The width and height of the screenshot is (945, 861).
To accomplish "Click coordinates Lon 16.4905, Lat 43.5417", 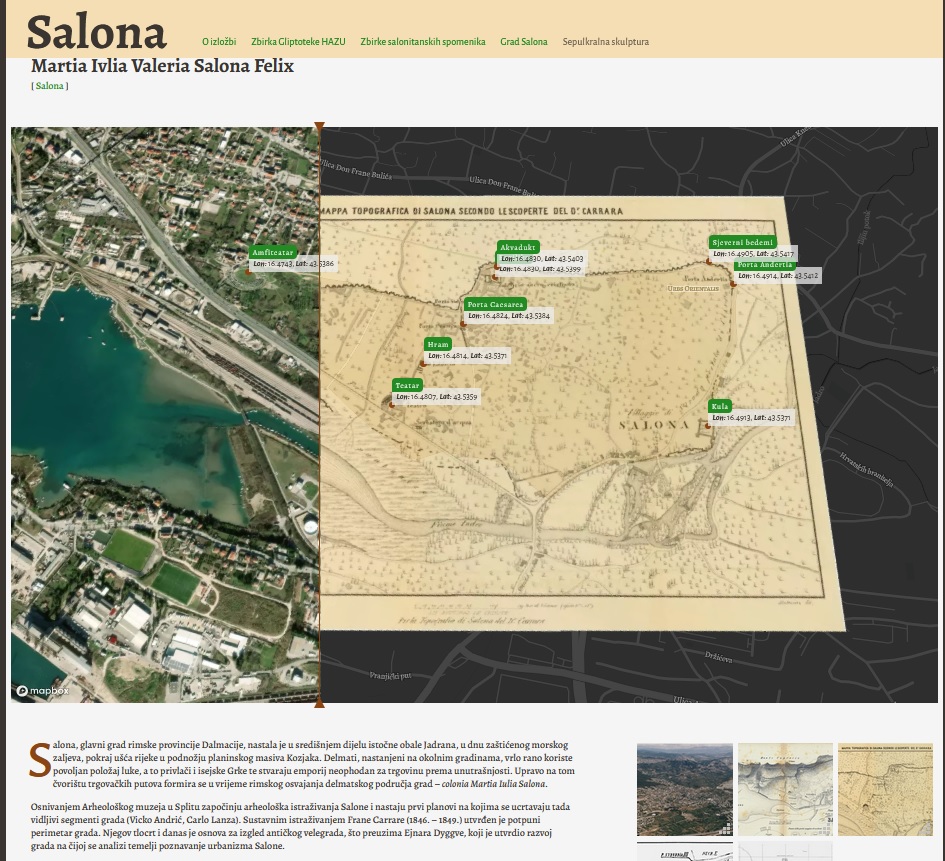I will (x=753, y=254).
